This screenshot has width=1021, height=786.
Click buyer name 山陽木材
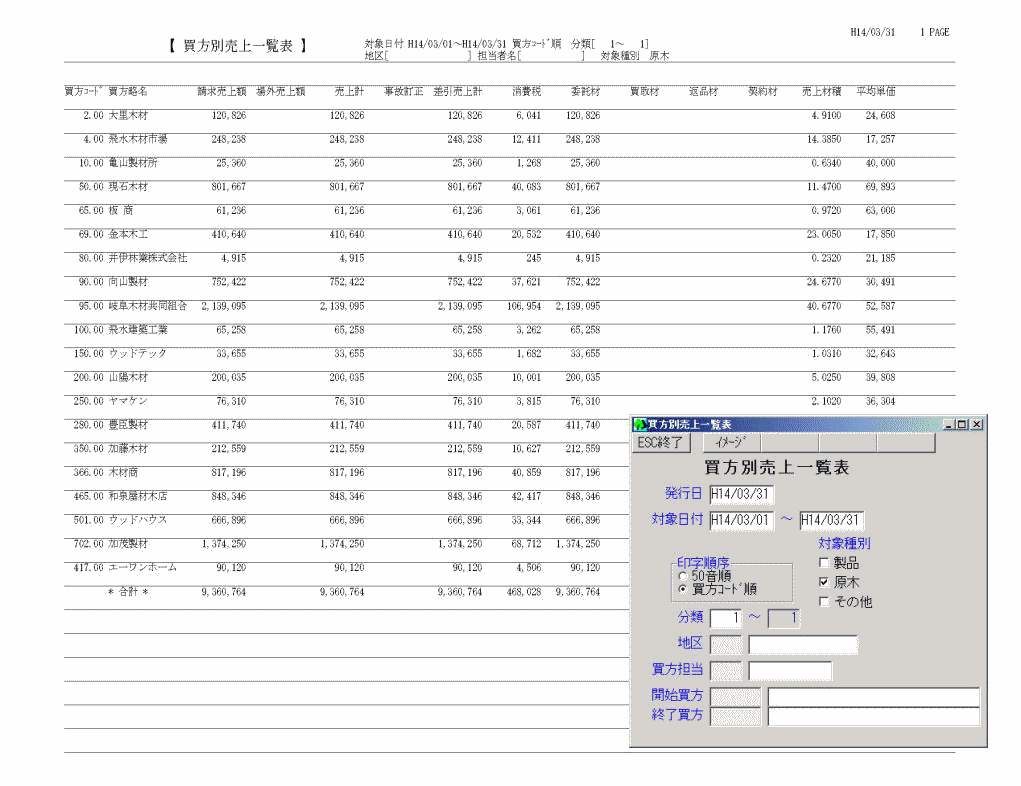tap(128, 378)
